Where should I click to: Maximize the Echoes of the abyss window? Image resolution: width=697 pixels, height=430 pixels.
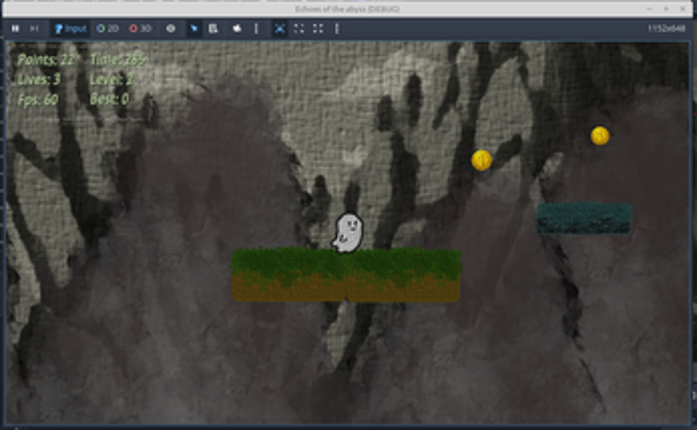[x=667, y=7]
